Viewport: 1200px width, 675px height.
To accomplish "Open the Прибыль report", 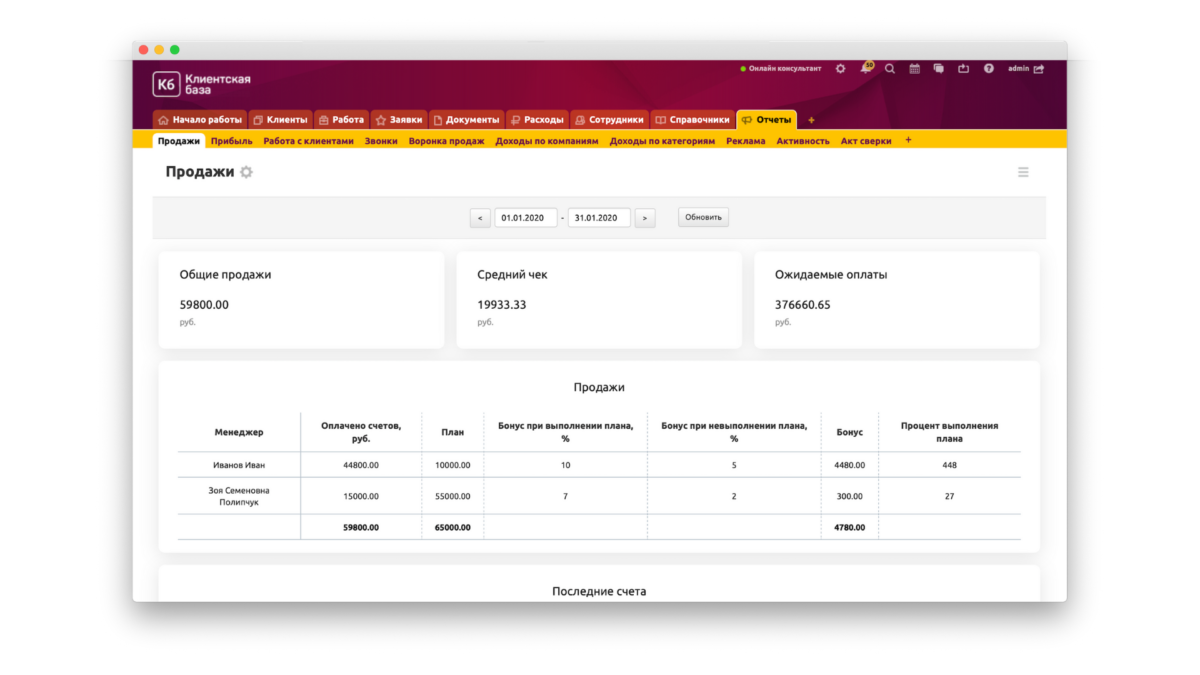I will pos(232,141).
